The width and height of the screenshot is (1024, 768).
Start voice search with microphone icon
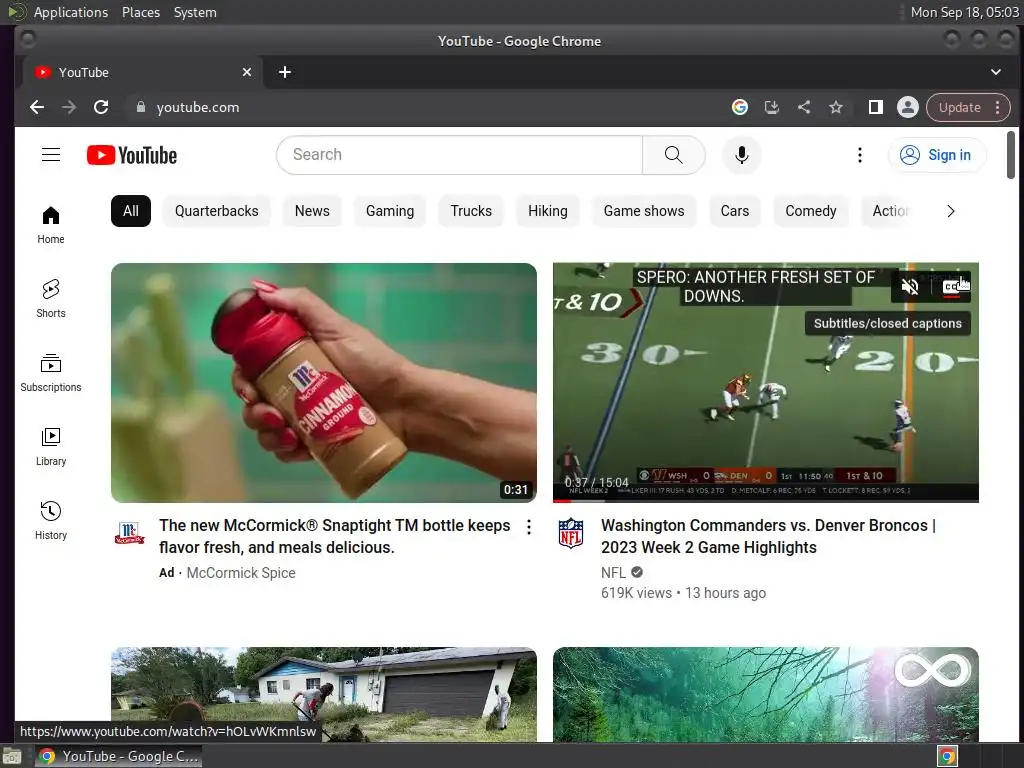[741, 155]
